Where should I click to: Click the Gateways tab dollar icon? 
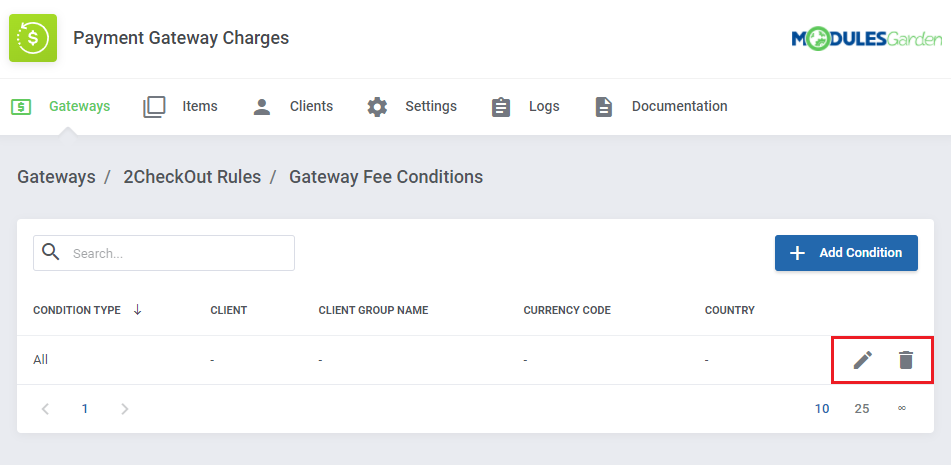(21, 107)
